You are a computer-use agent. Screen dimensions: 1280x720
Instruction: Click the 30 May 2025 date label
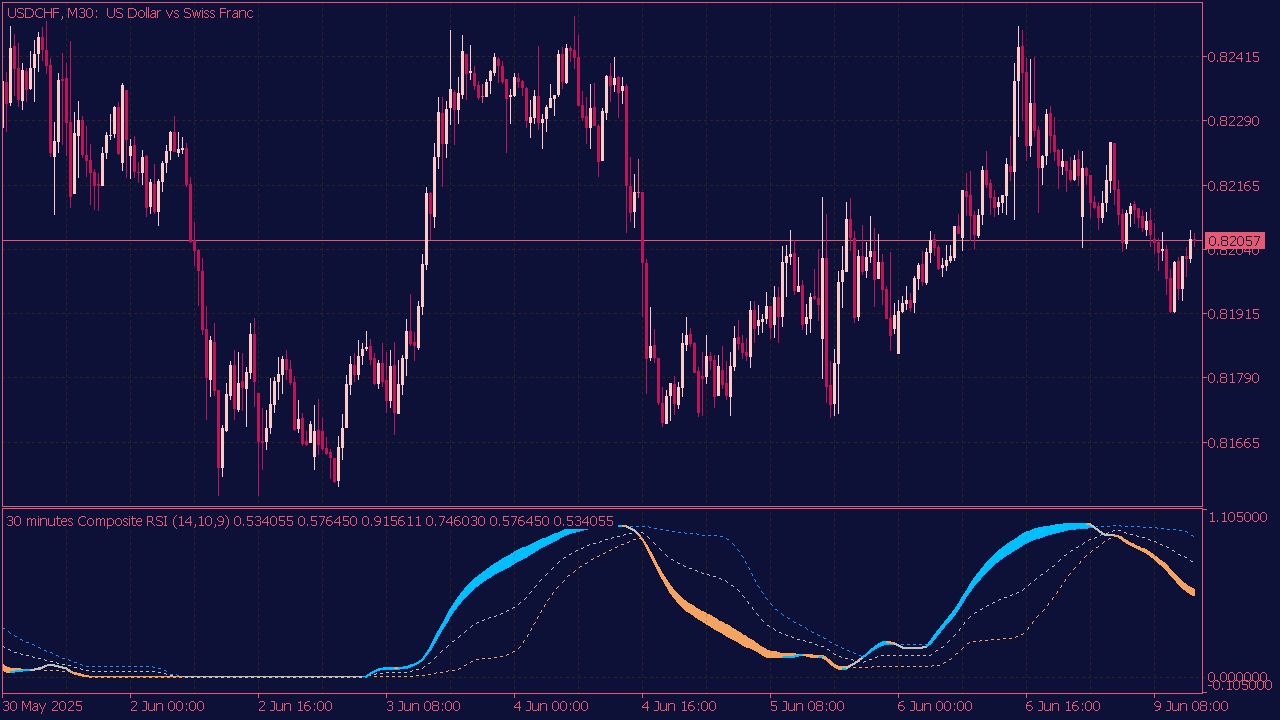pyautogui.click(x=43, y=706)
